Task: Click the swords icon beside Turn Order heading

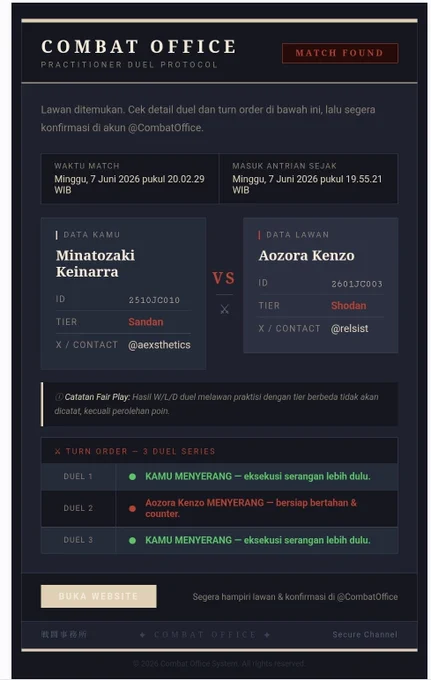Action: [x=58, y=451]
